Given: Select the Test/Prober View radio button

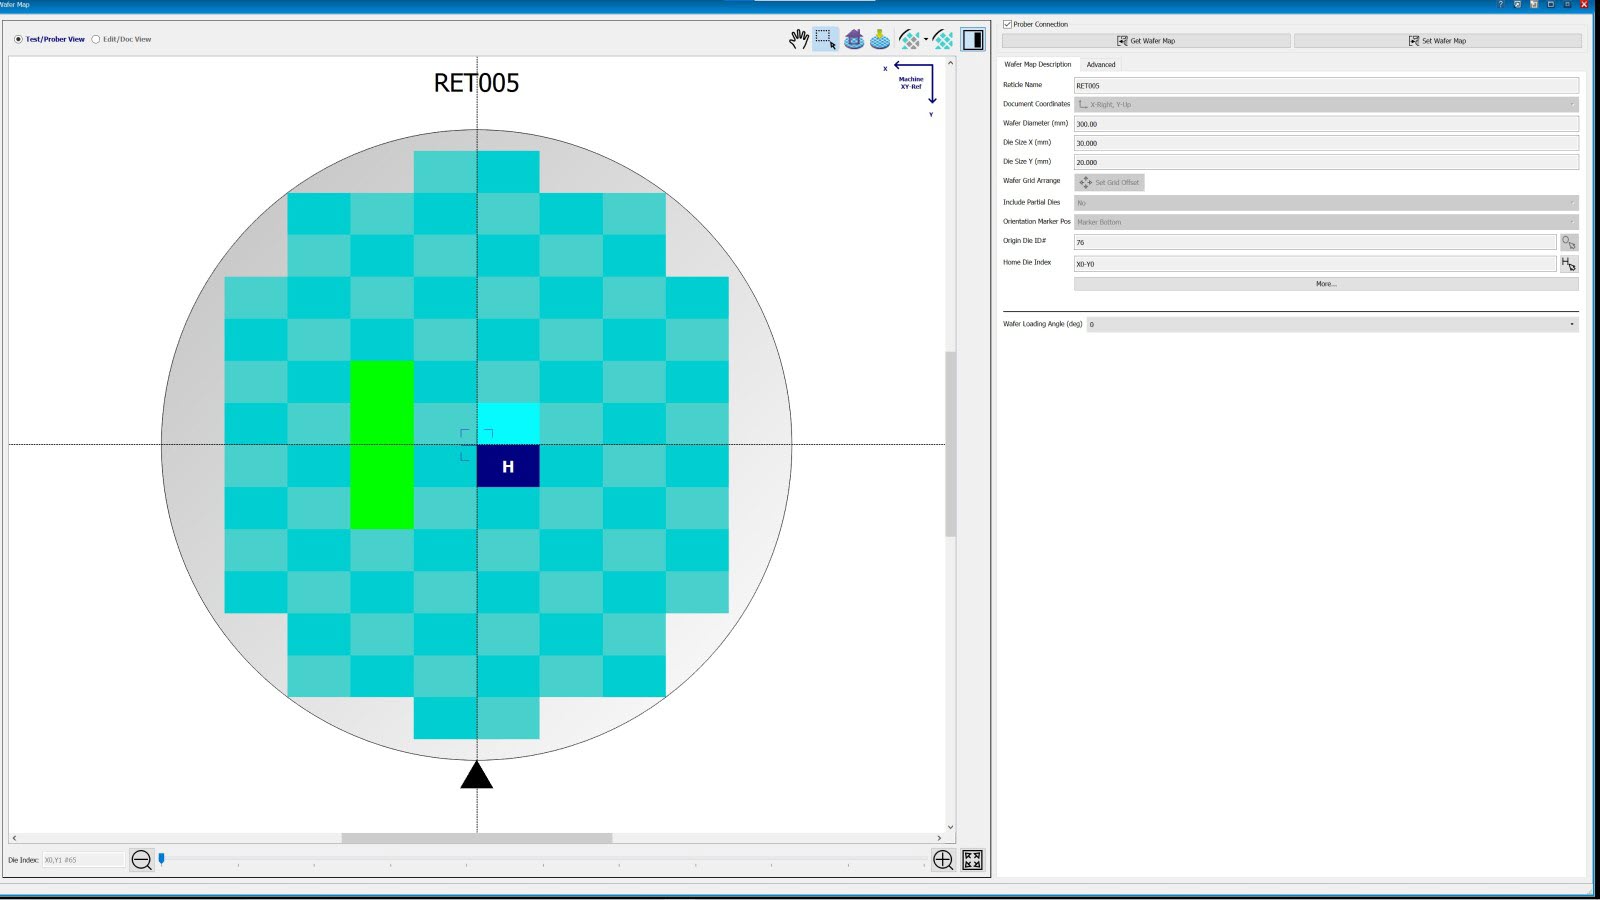Looking at the screenshot, I should click(18, 40).
